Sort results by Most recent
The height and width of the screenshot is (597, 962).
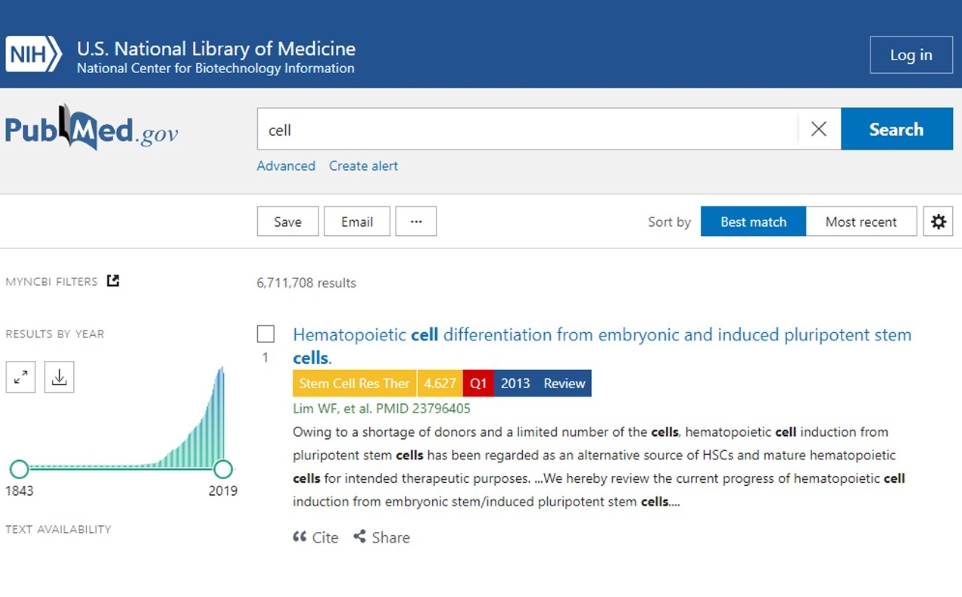click(860, 222)
